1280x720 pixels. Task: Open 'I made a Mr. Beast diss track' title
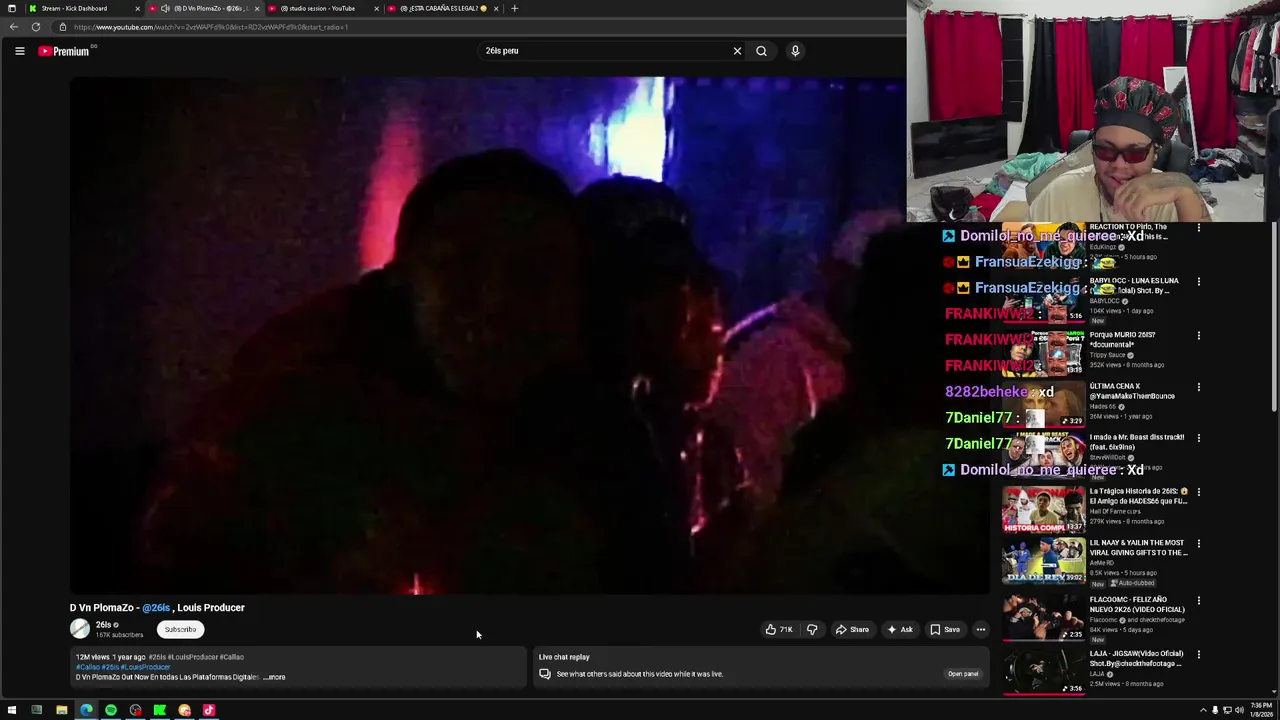click(1137, 442)
